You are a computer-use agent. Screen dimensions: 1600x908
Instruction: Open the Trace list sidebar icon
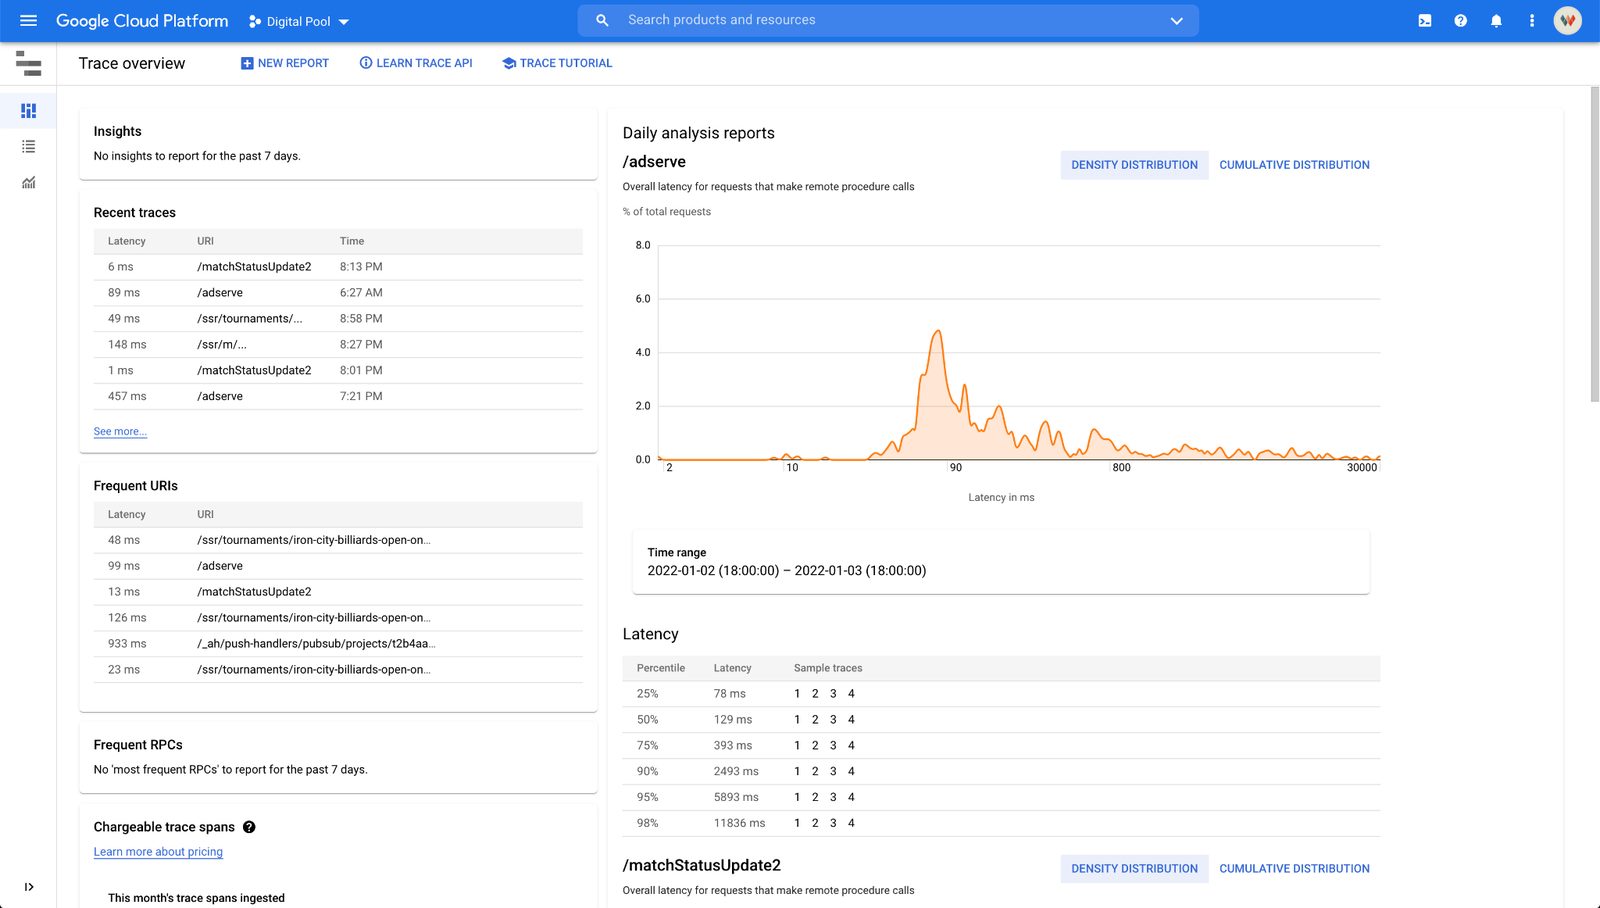coord(29,146)
